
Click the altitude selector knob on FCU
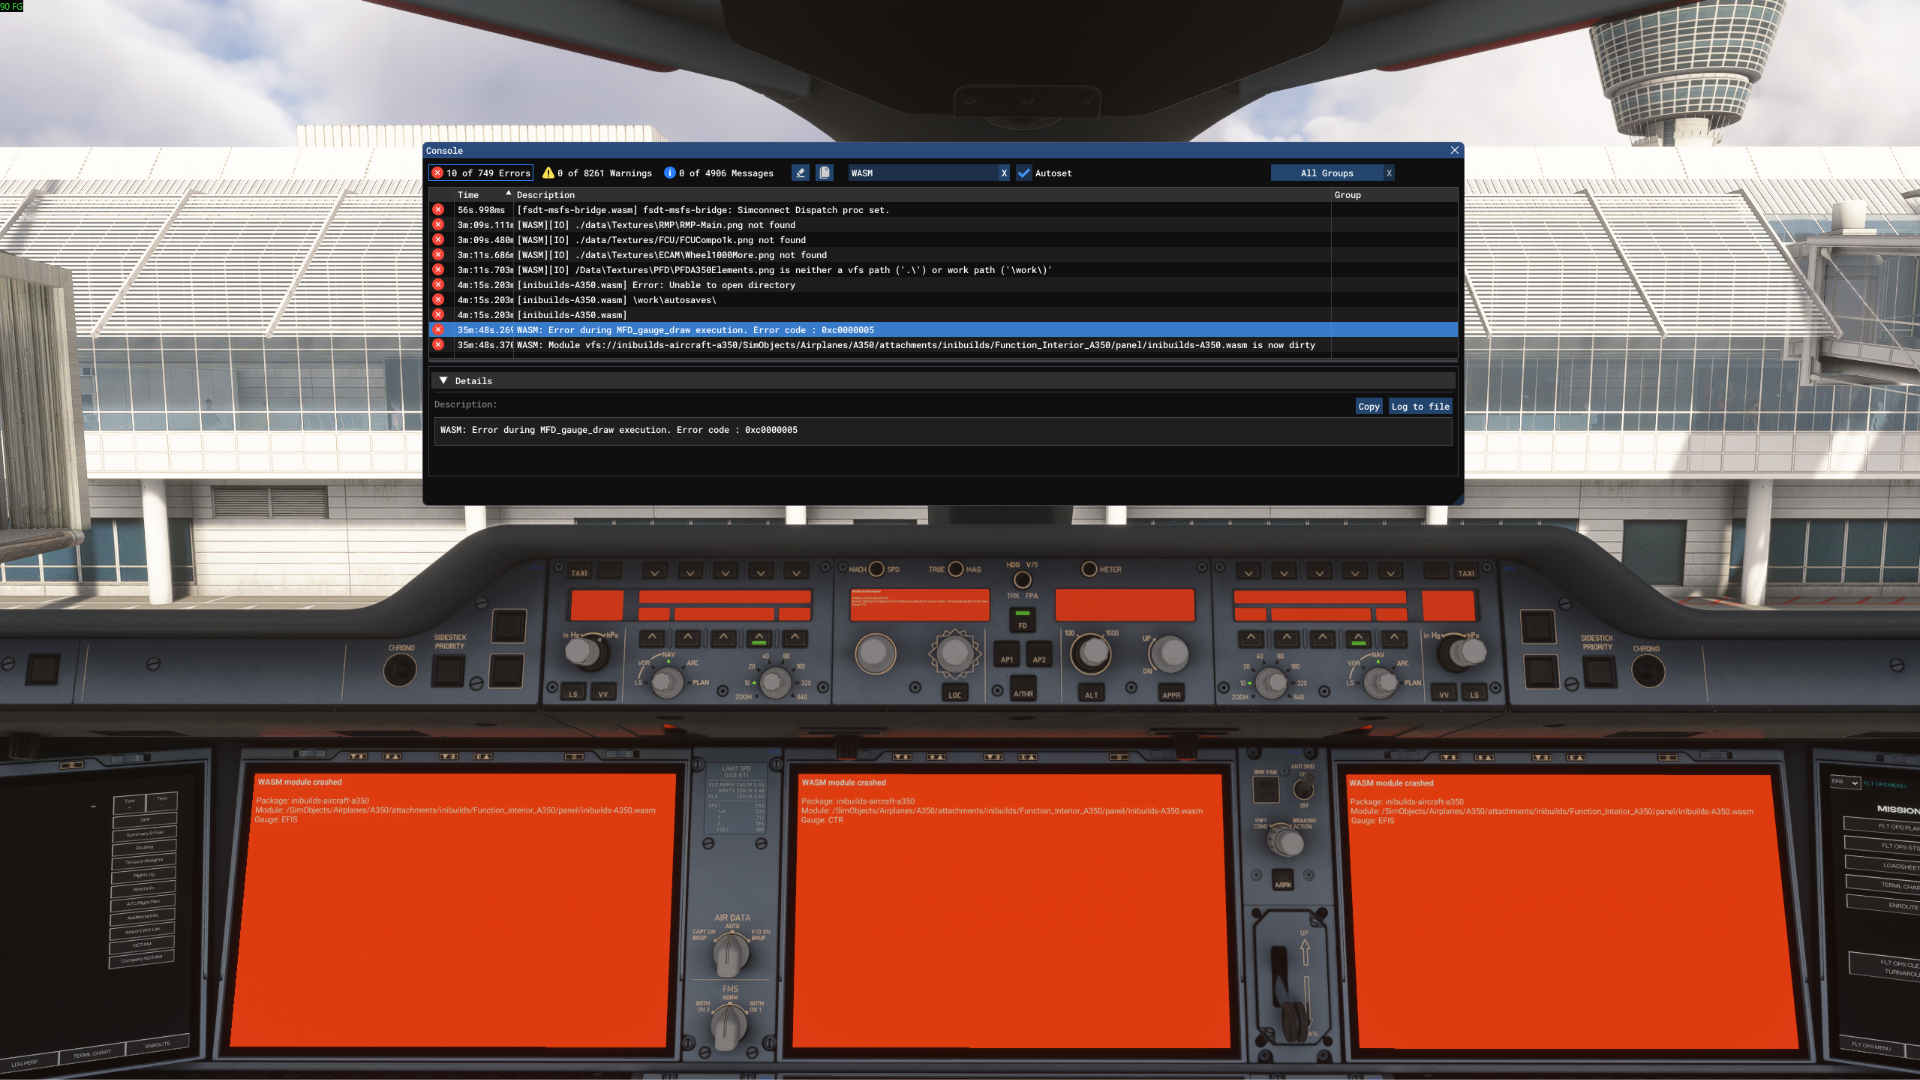[x=1091, y=653]
